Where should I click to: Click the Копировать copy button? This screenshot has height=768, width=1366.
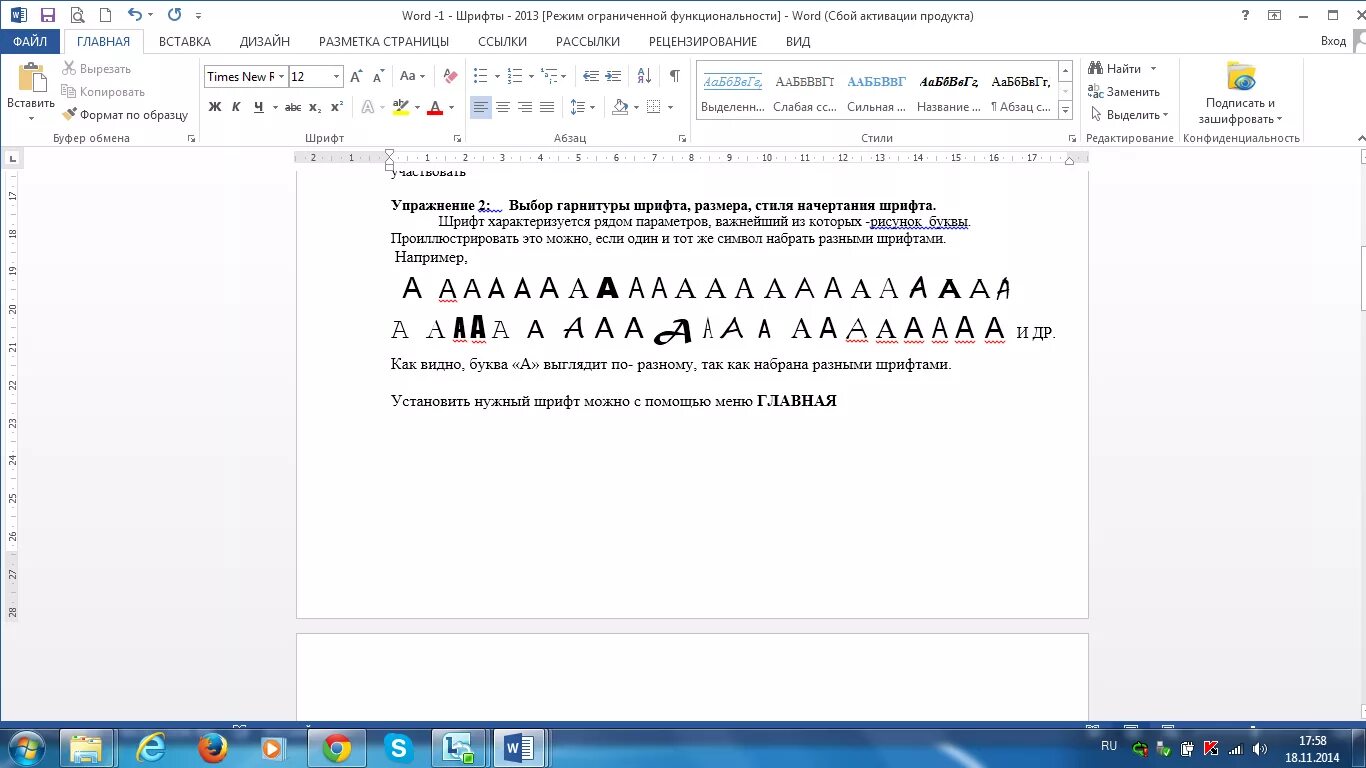pos(103,92)
